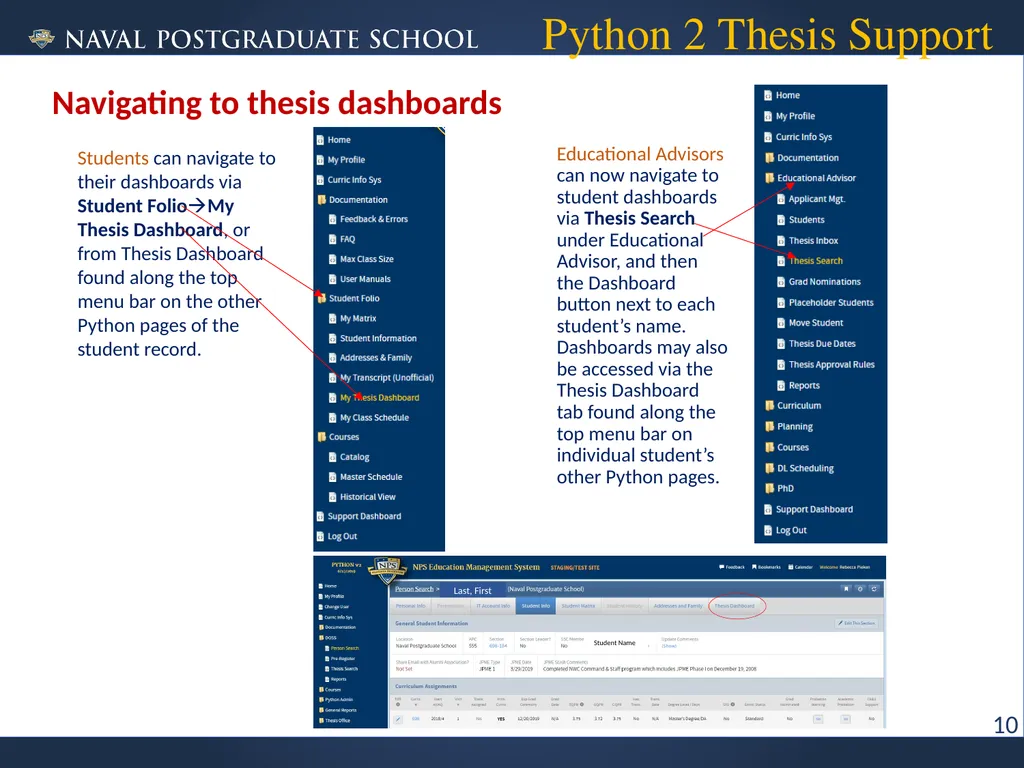
Task: Click Welcome Rebecca Pieken in the header
Action: coord(844,568)
